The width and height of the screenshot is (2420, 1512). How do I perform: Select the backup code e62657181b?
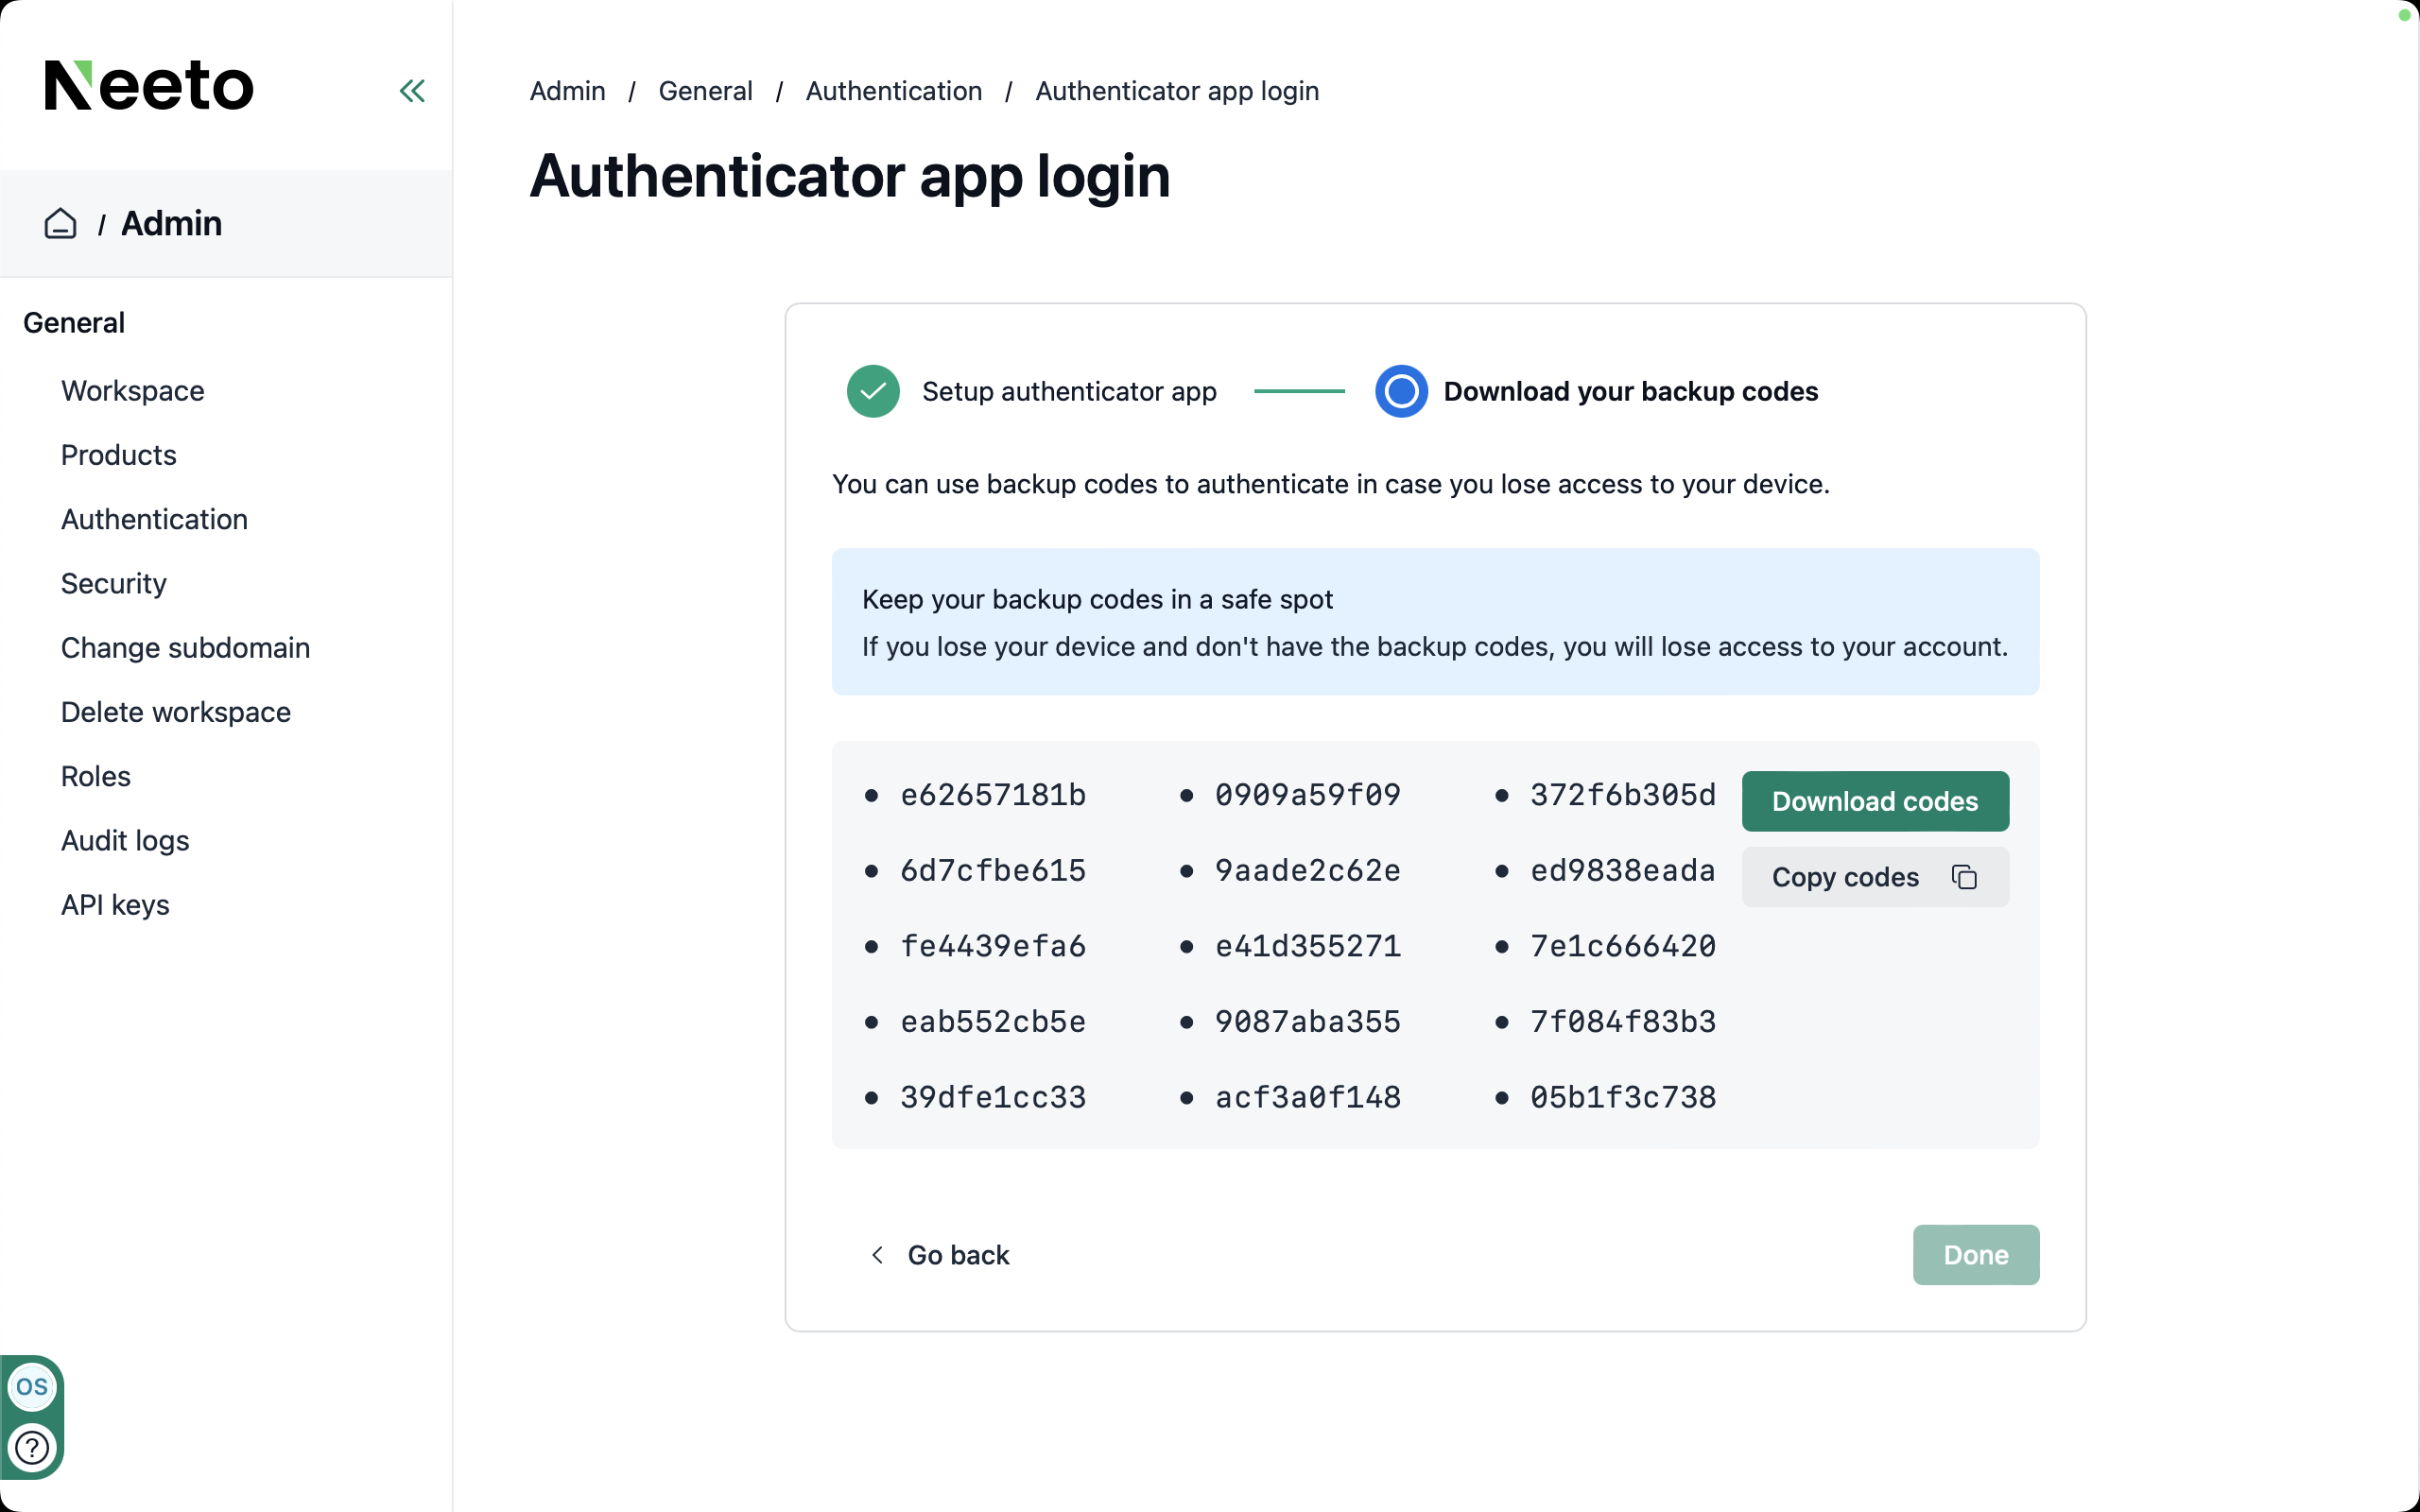point(992,795)
